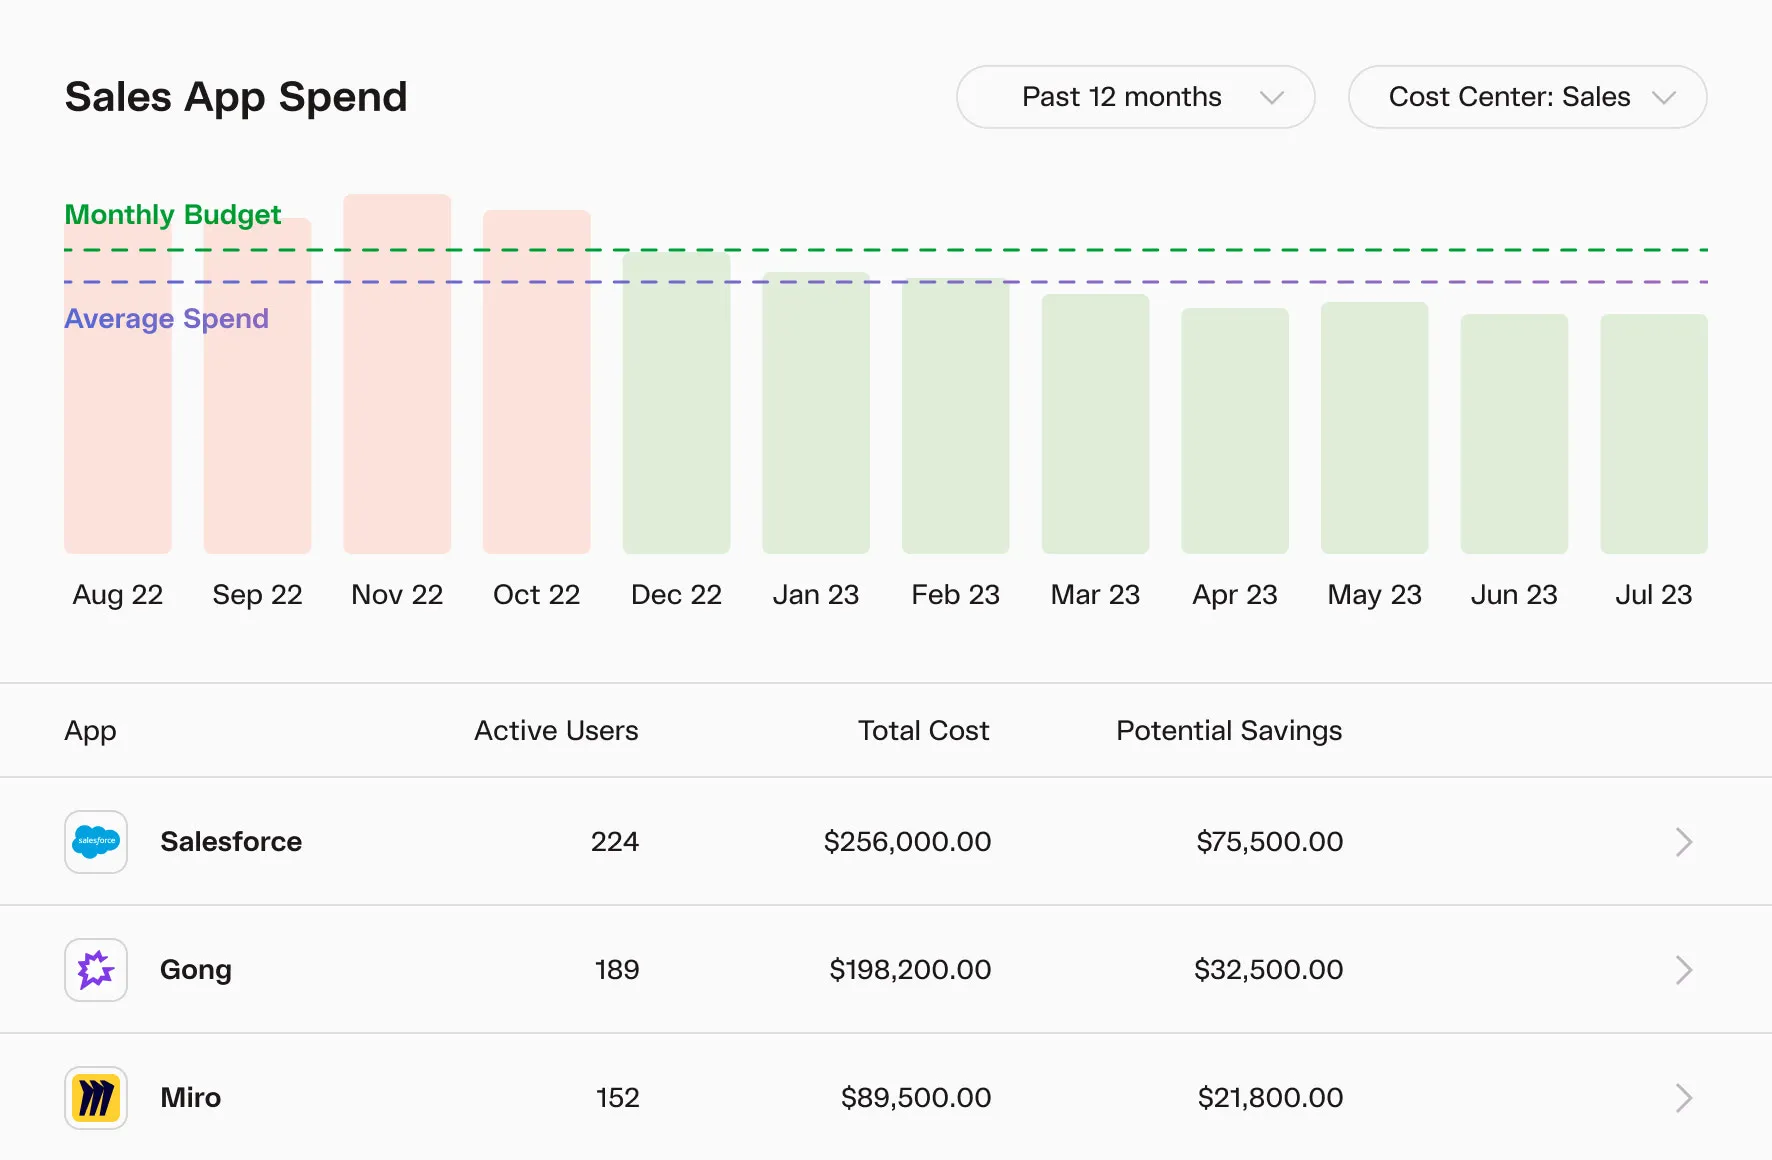Click the Gong app logo icon
Screen dimensions: 1772x1160
(x=96, y=970)
